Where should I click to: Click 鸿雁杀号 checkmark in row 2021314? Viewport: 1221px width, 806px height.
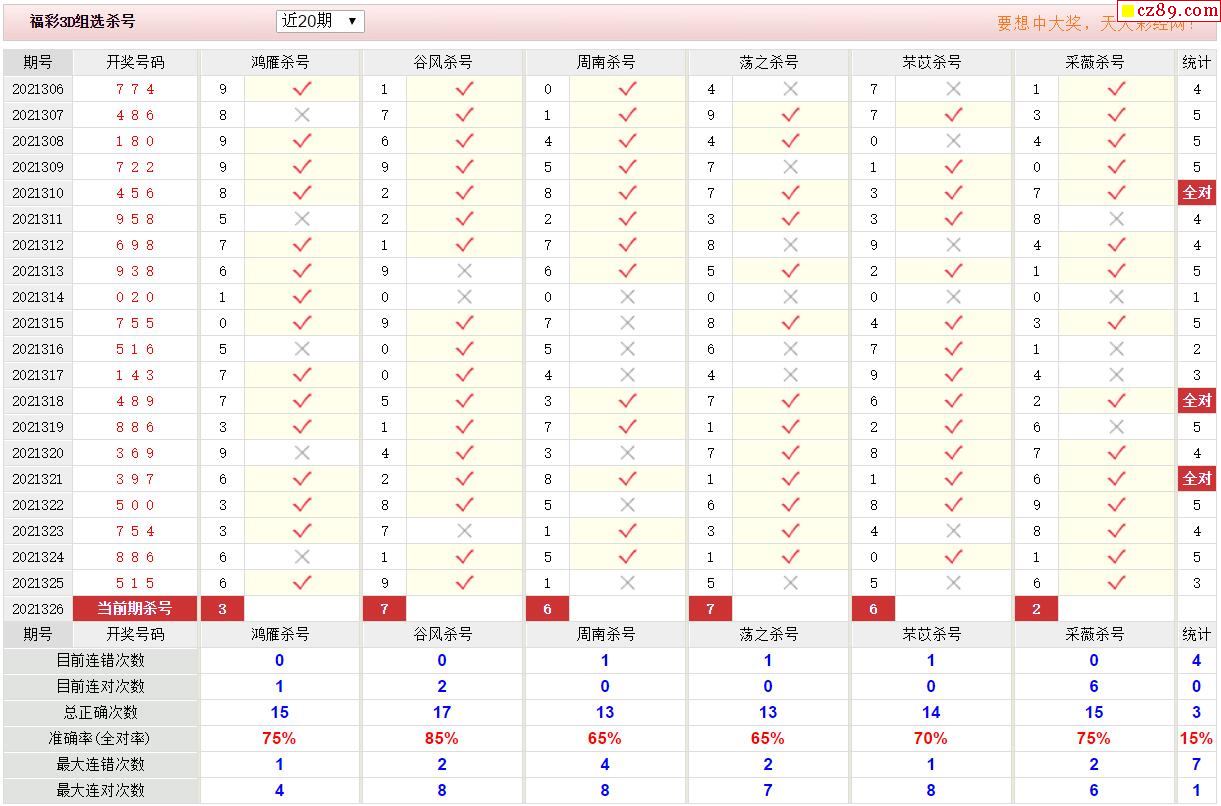(x=302, y=297)
